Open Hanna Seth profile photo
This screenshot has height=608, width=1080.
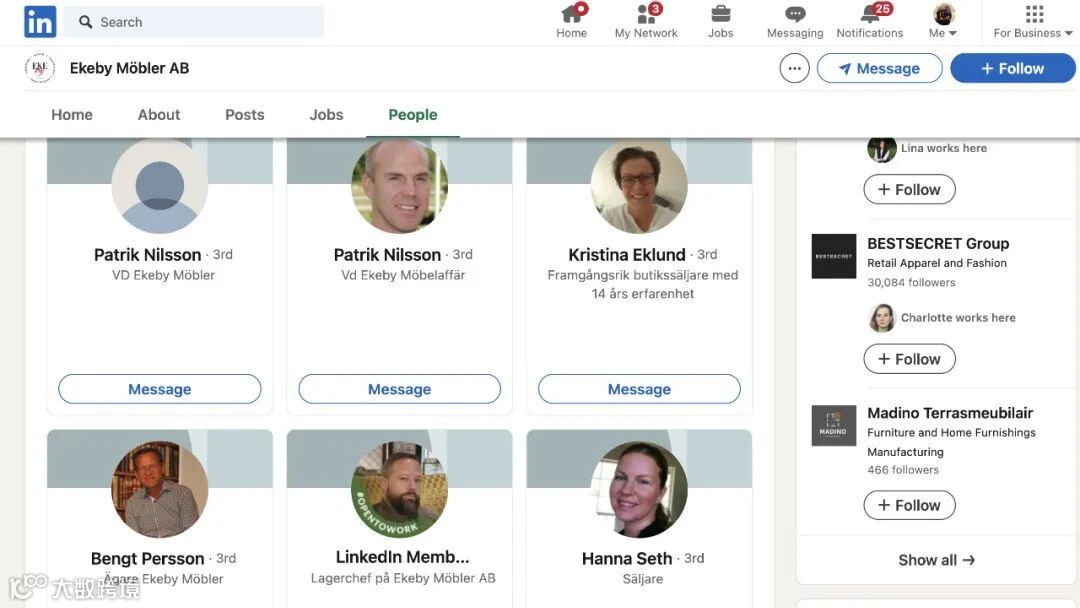(x=639, y=490)
